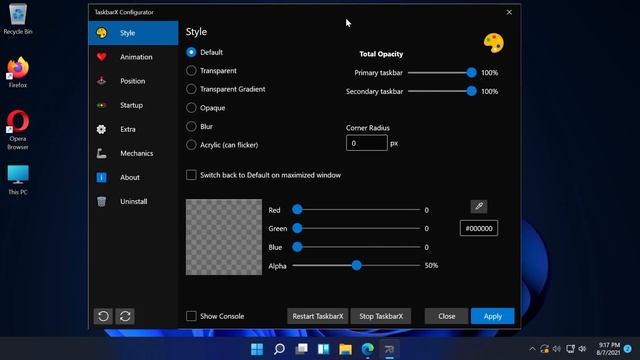Click the checkered color preview swatch
This screenshot has width=640, height=360.
pos(224,237)
